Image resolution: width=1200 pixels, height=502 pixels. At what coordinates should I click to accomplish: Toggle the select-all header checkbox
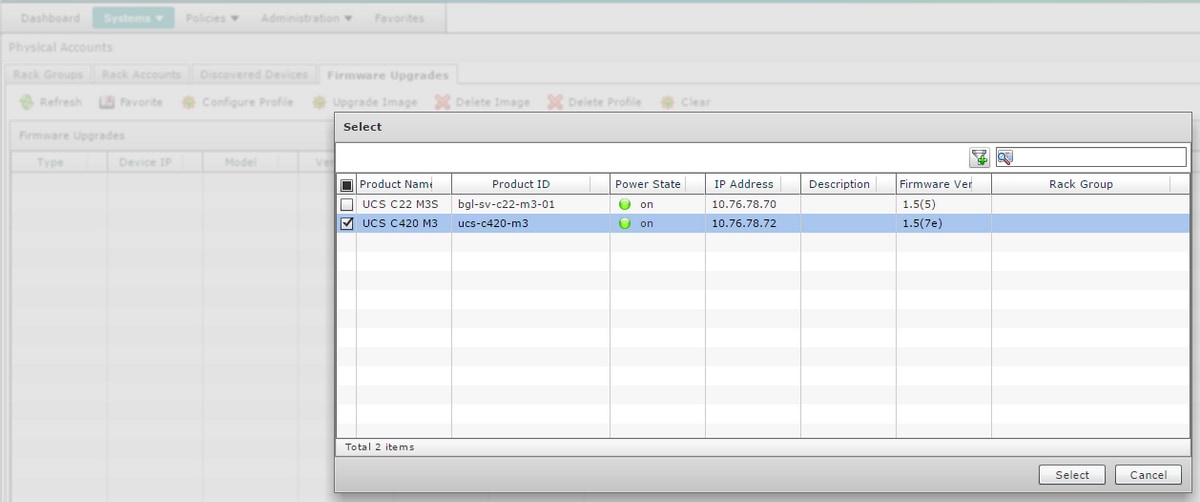(347, 185)
